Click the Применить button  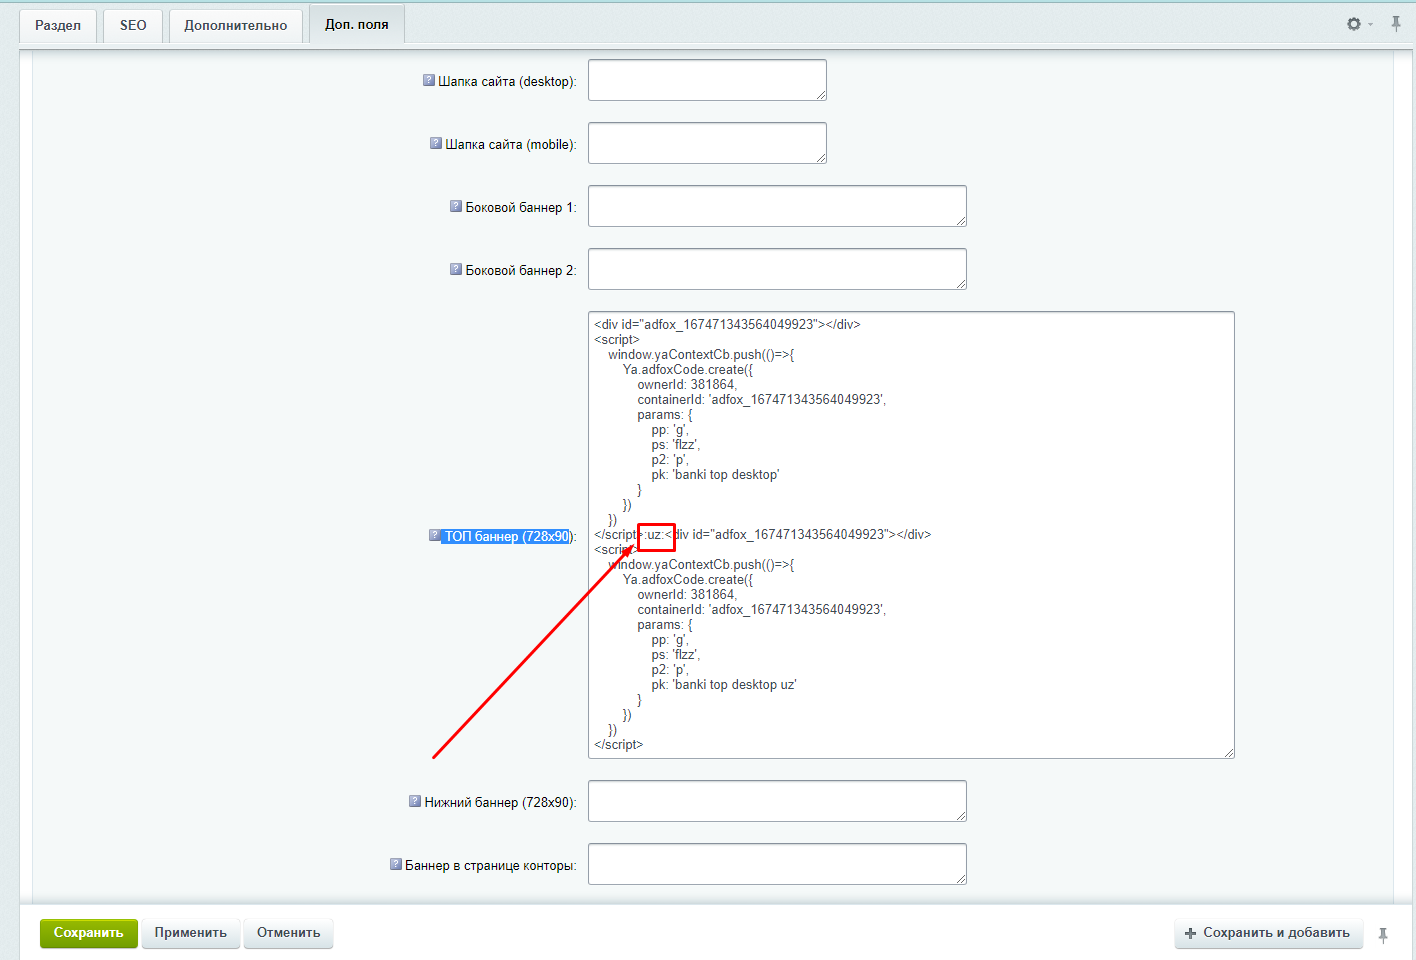point(191,933)
